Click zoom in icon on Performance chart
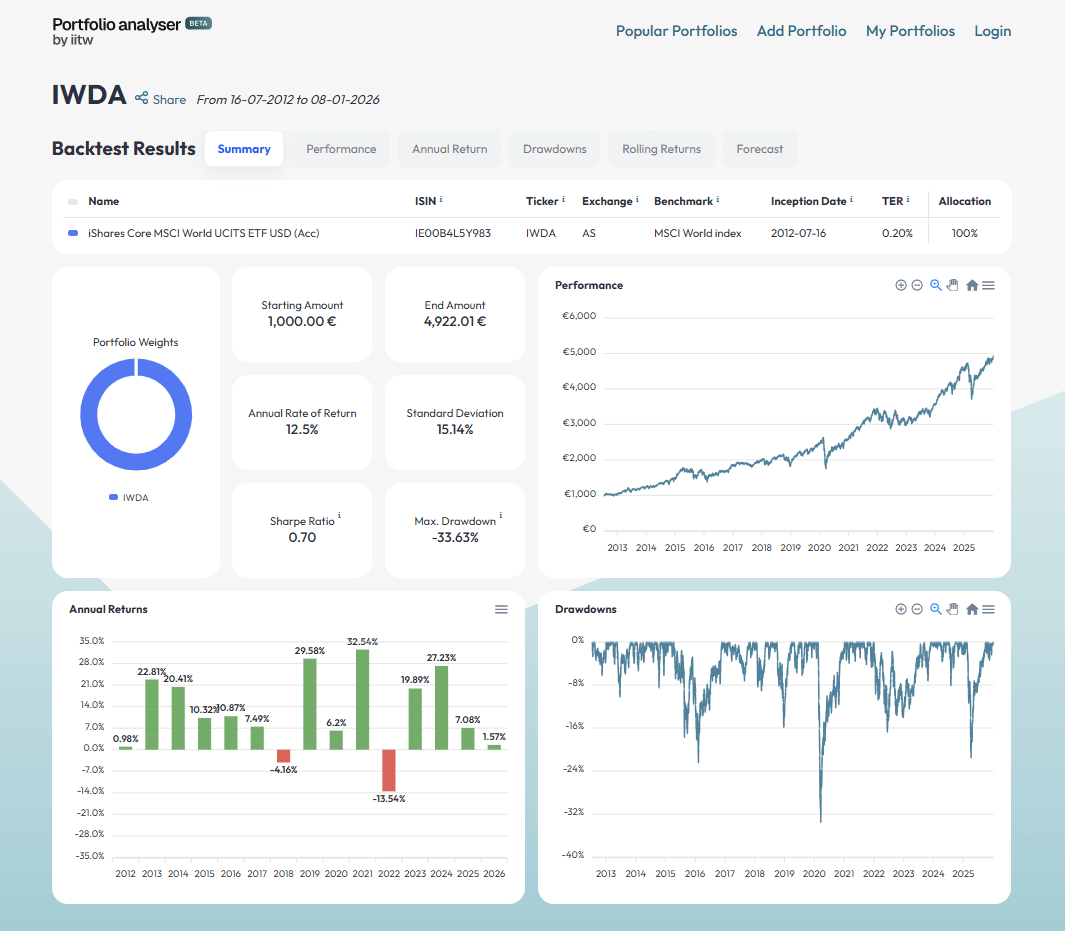This screenshot has width=1065, height=931. point(900,285)
